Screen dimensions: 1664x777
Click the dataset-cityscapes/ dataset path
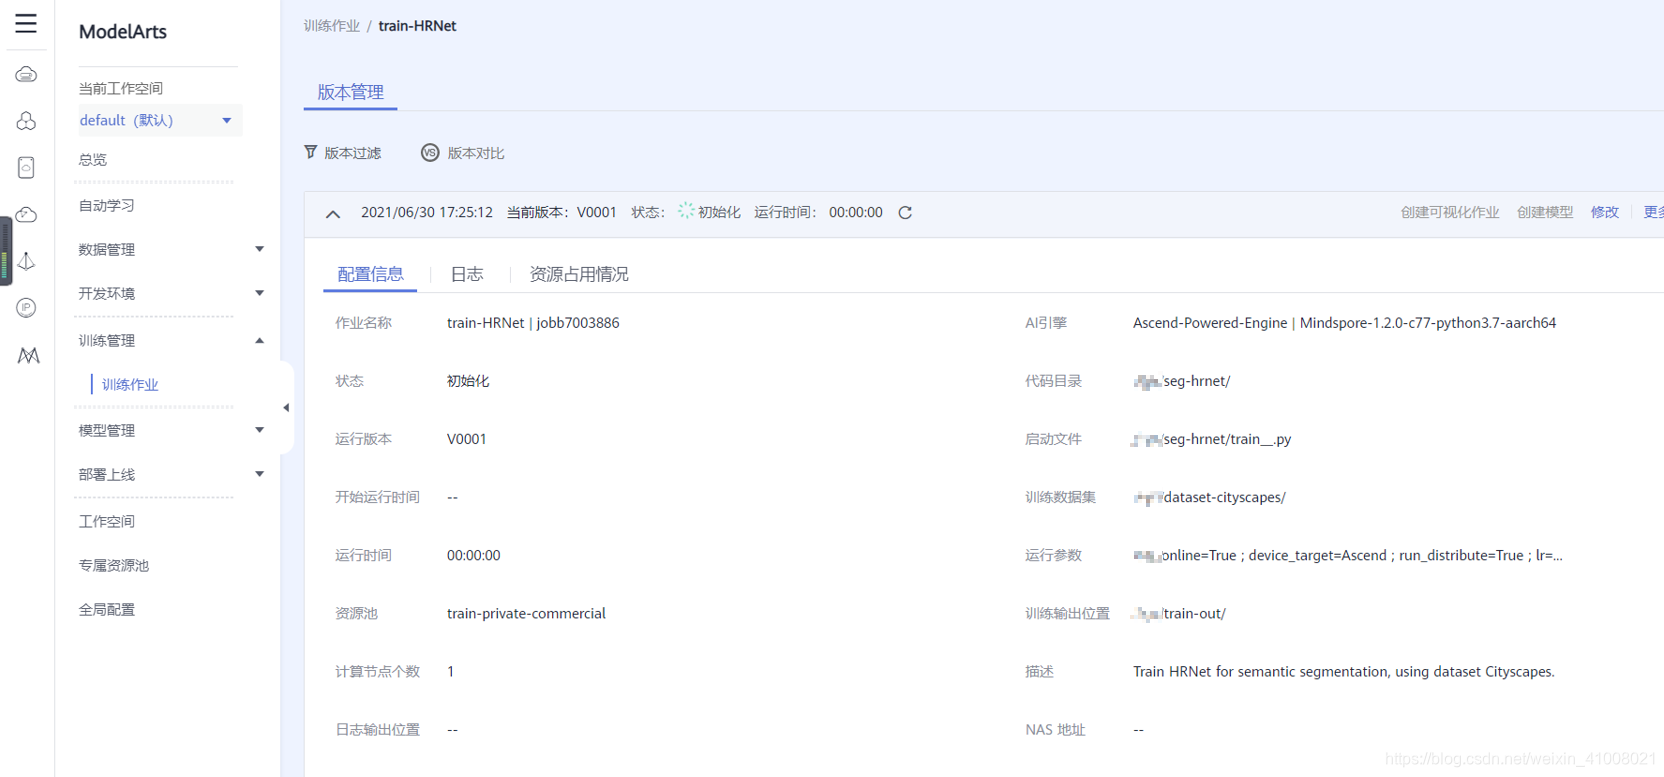coord(1210,497)
